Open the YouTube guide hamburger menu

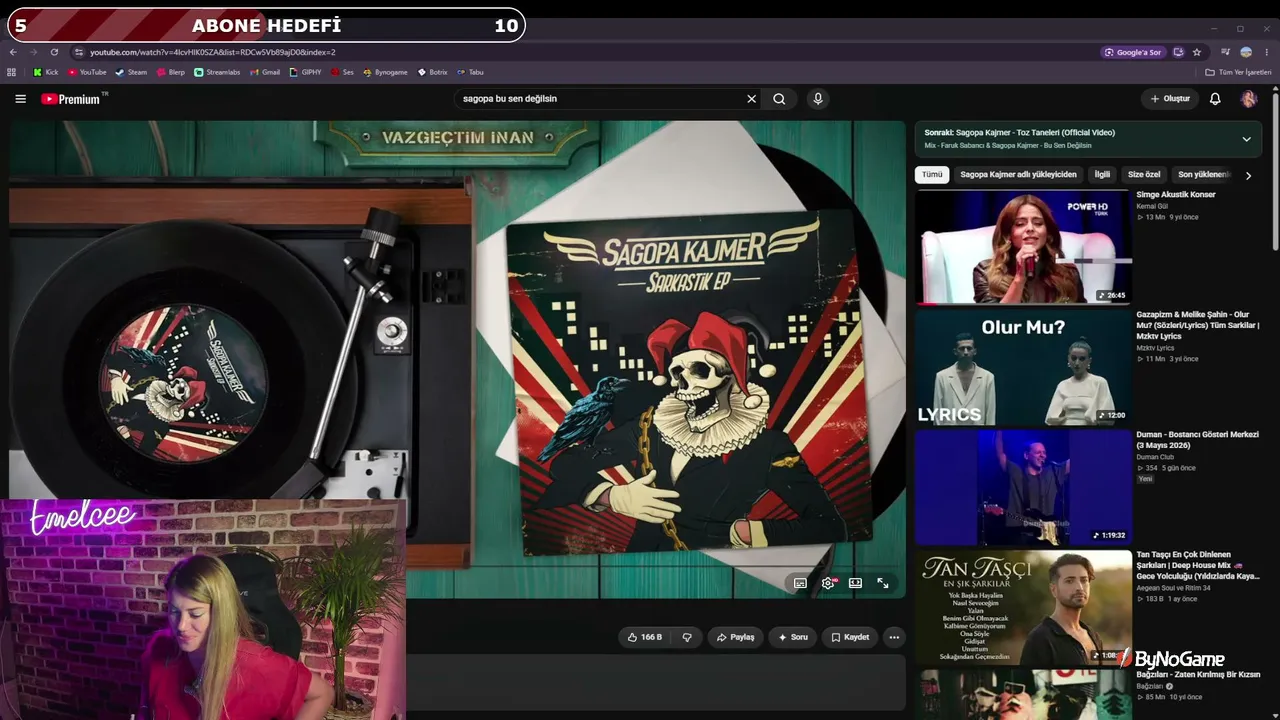[x=20, y=99]
